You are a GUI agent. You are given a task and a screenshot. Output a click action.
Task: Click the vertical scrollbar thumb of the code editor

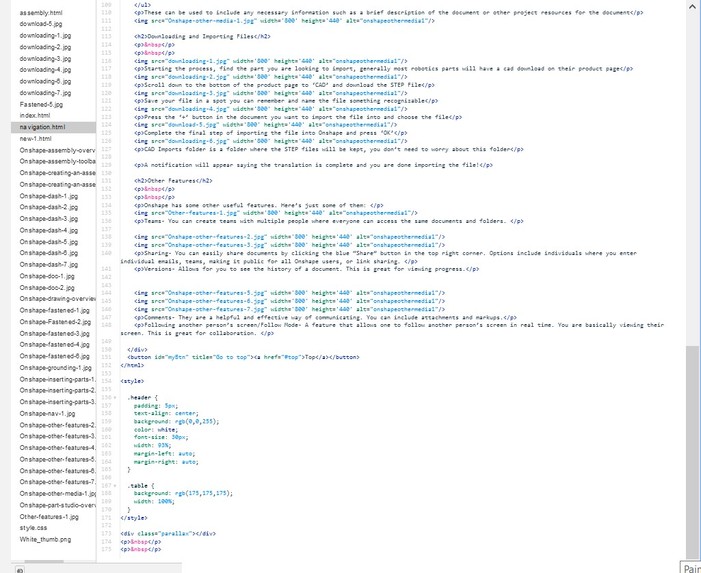(x=692, y=451)
